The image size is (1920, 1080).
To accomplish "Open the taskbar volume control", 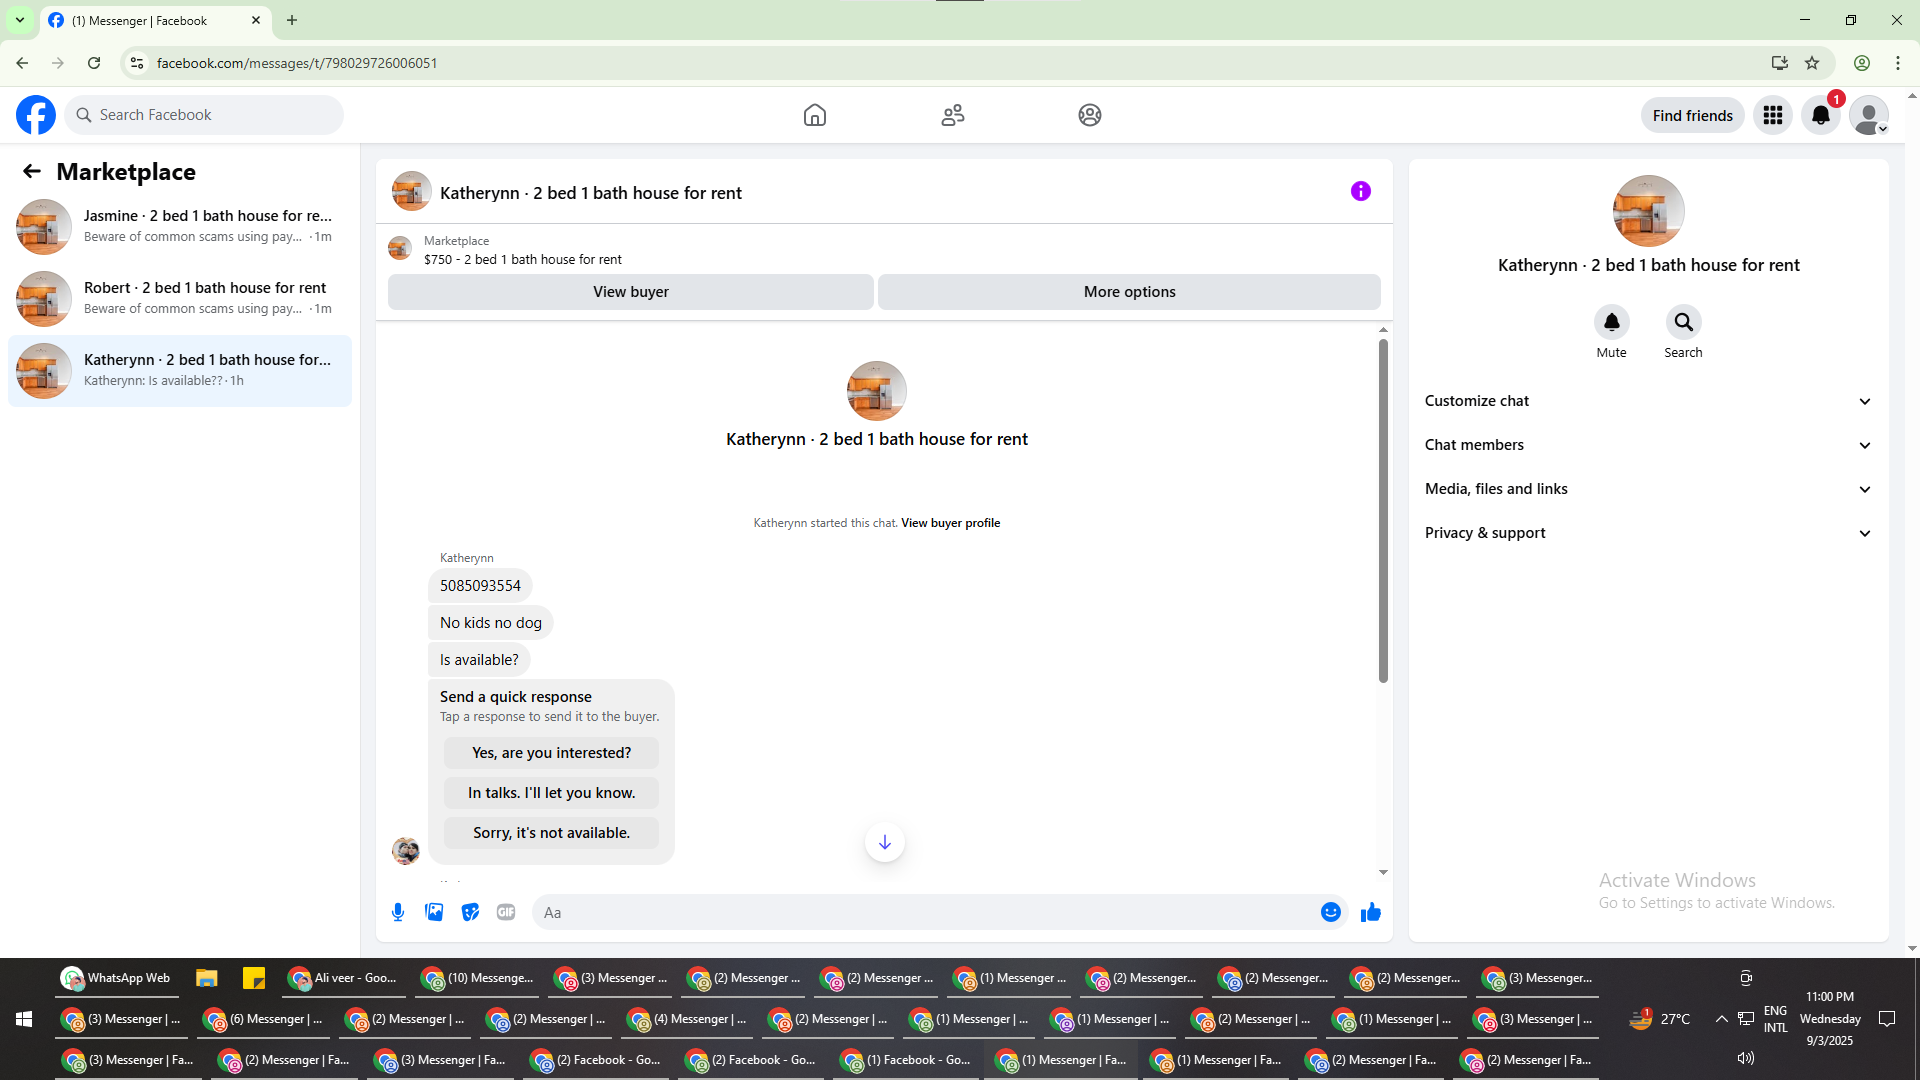I will click(x=1746, y=1058).
